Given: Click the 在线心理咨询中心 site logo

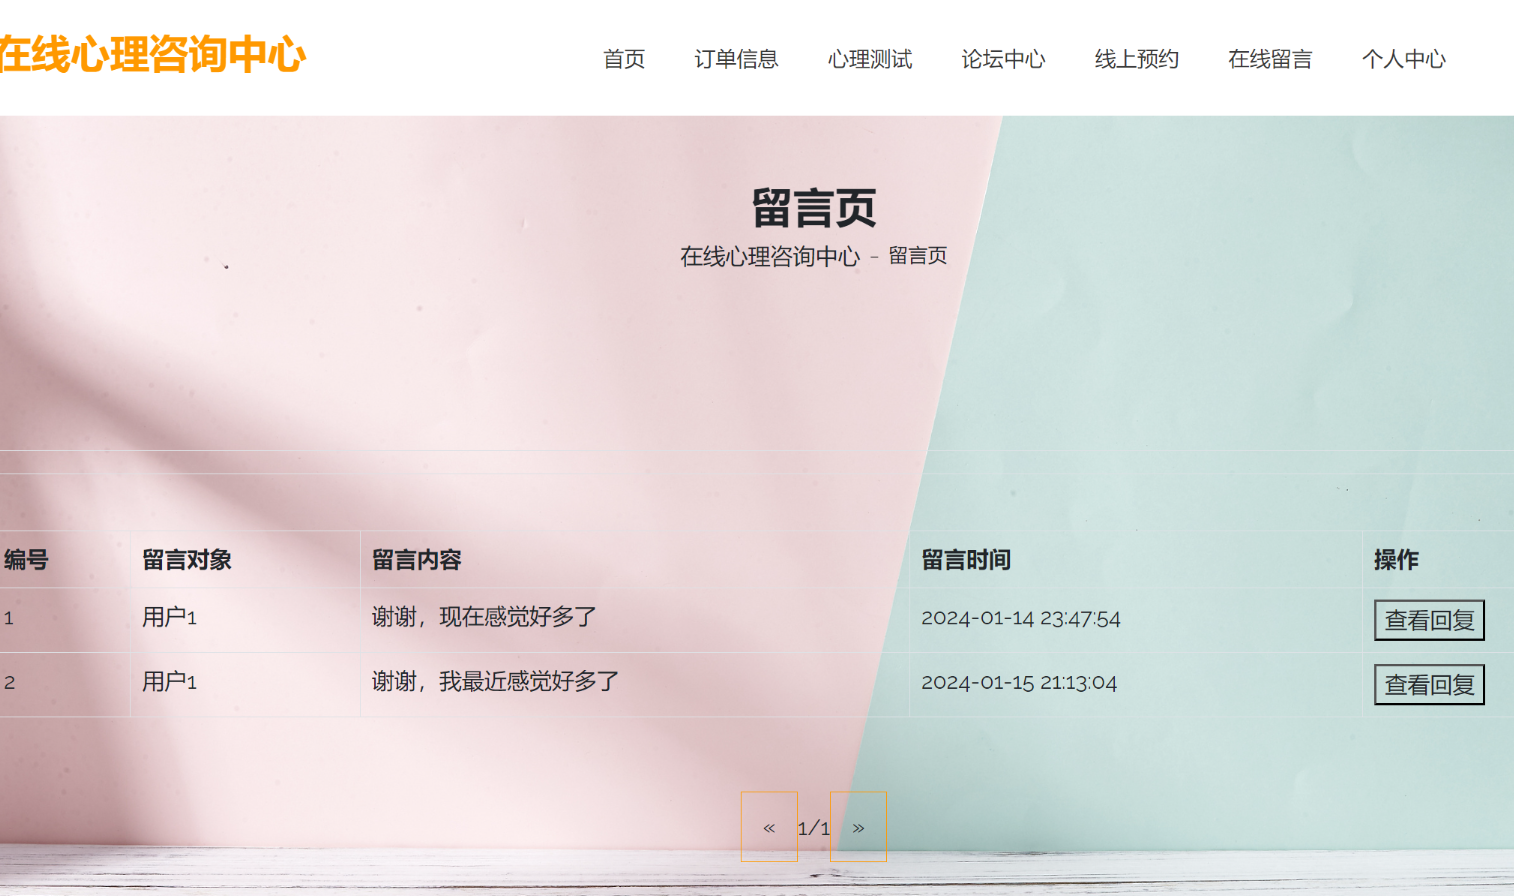Looking at the screenshot, I should tap(150, 58).
